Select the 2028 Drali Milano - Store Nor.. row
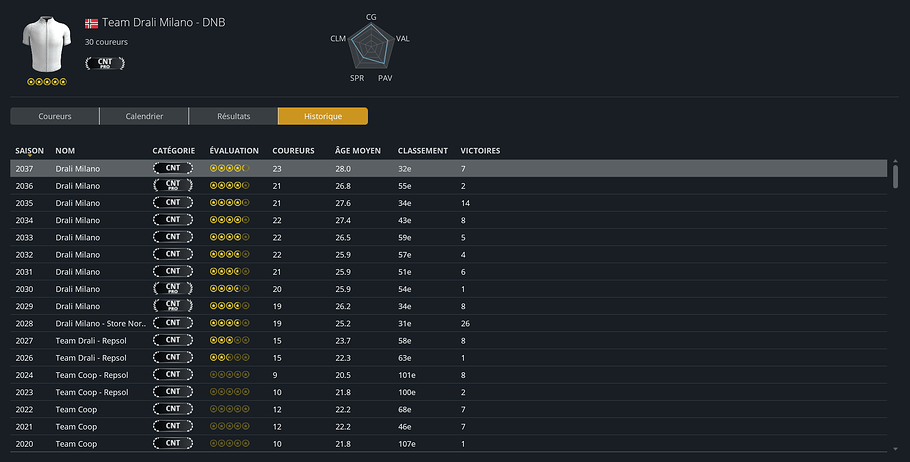The image size is (910, 462). 448,323
